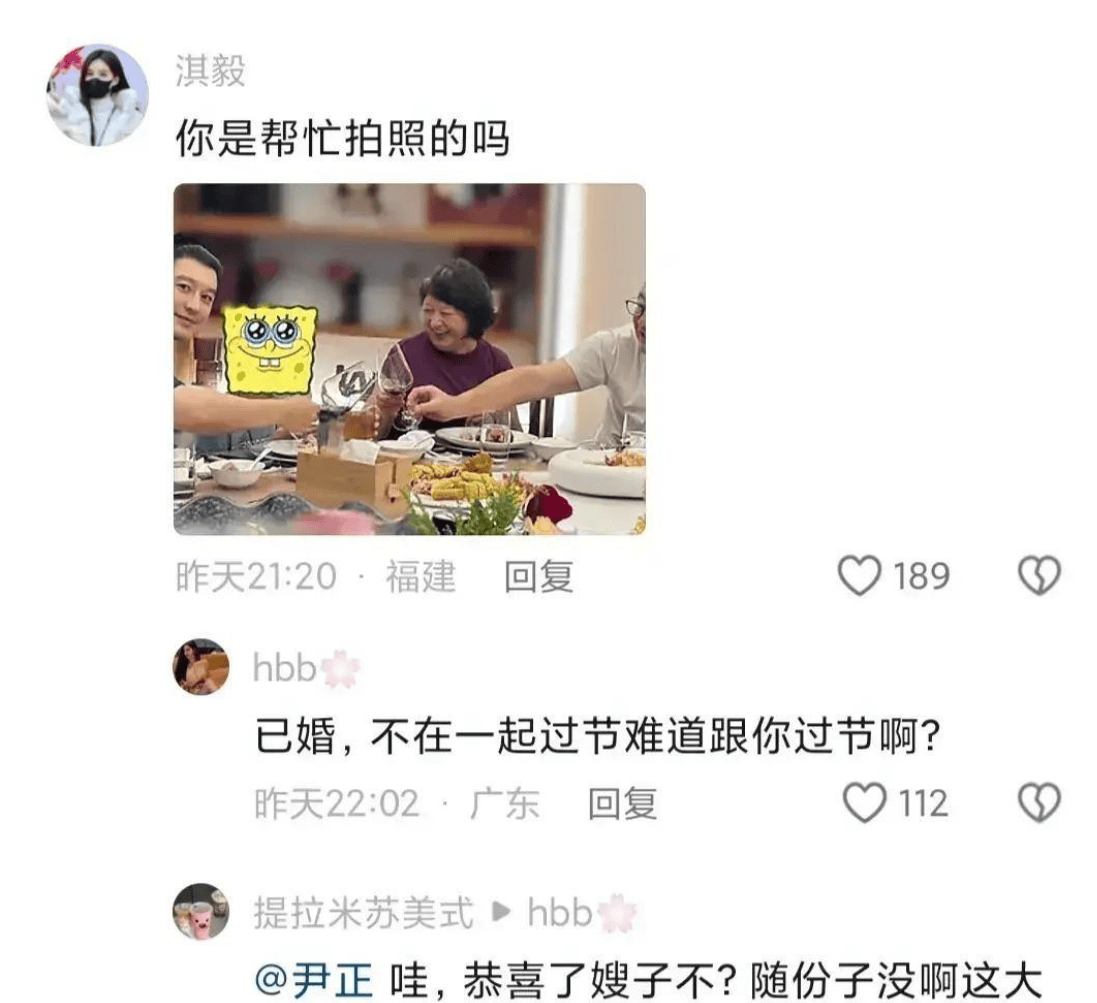
Task: Dislike 淇毅's comment with broken heart
Action: 1039,576
